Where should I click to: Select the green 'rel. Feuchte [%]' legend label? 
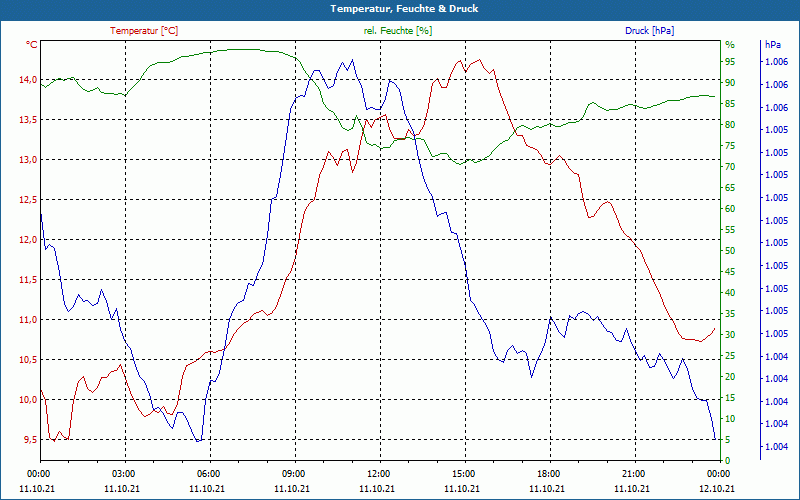(397, 31)
